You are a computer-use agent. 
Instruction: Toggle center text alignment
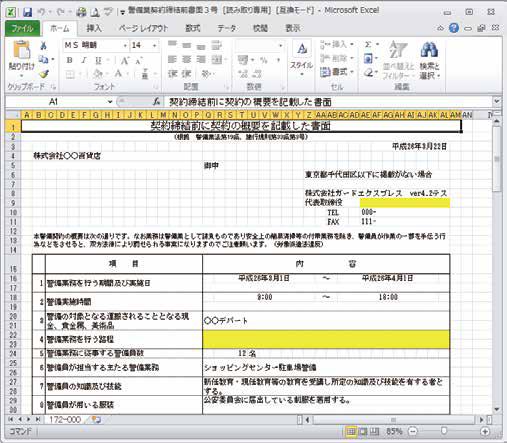click(186, 60)
